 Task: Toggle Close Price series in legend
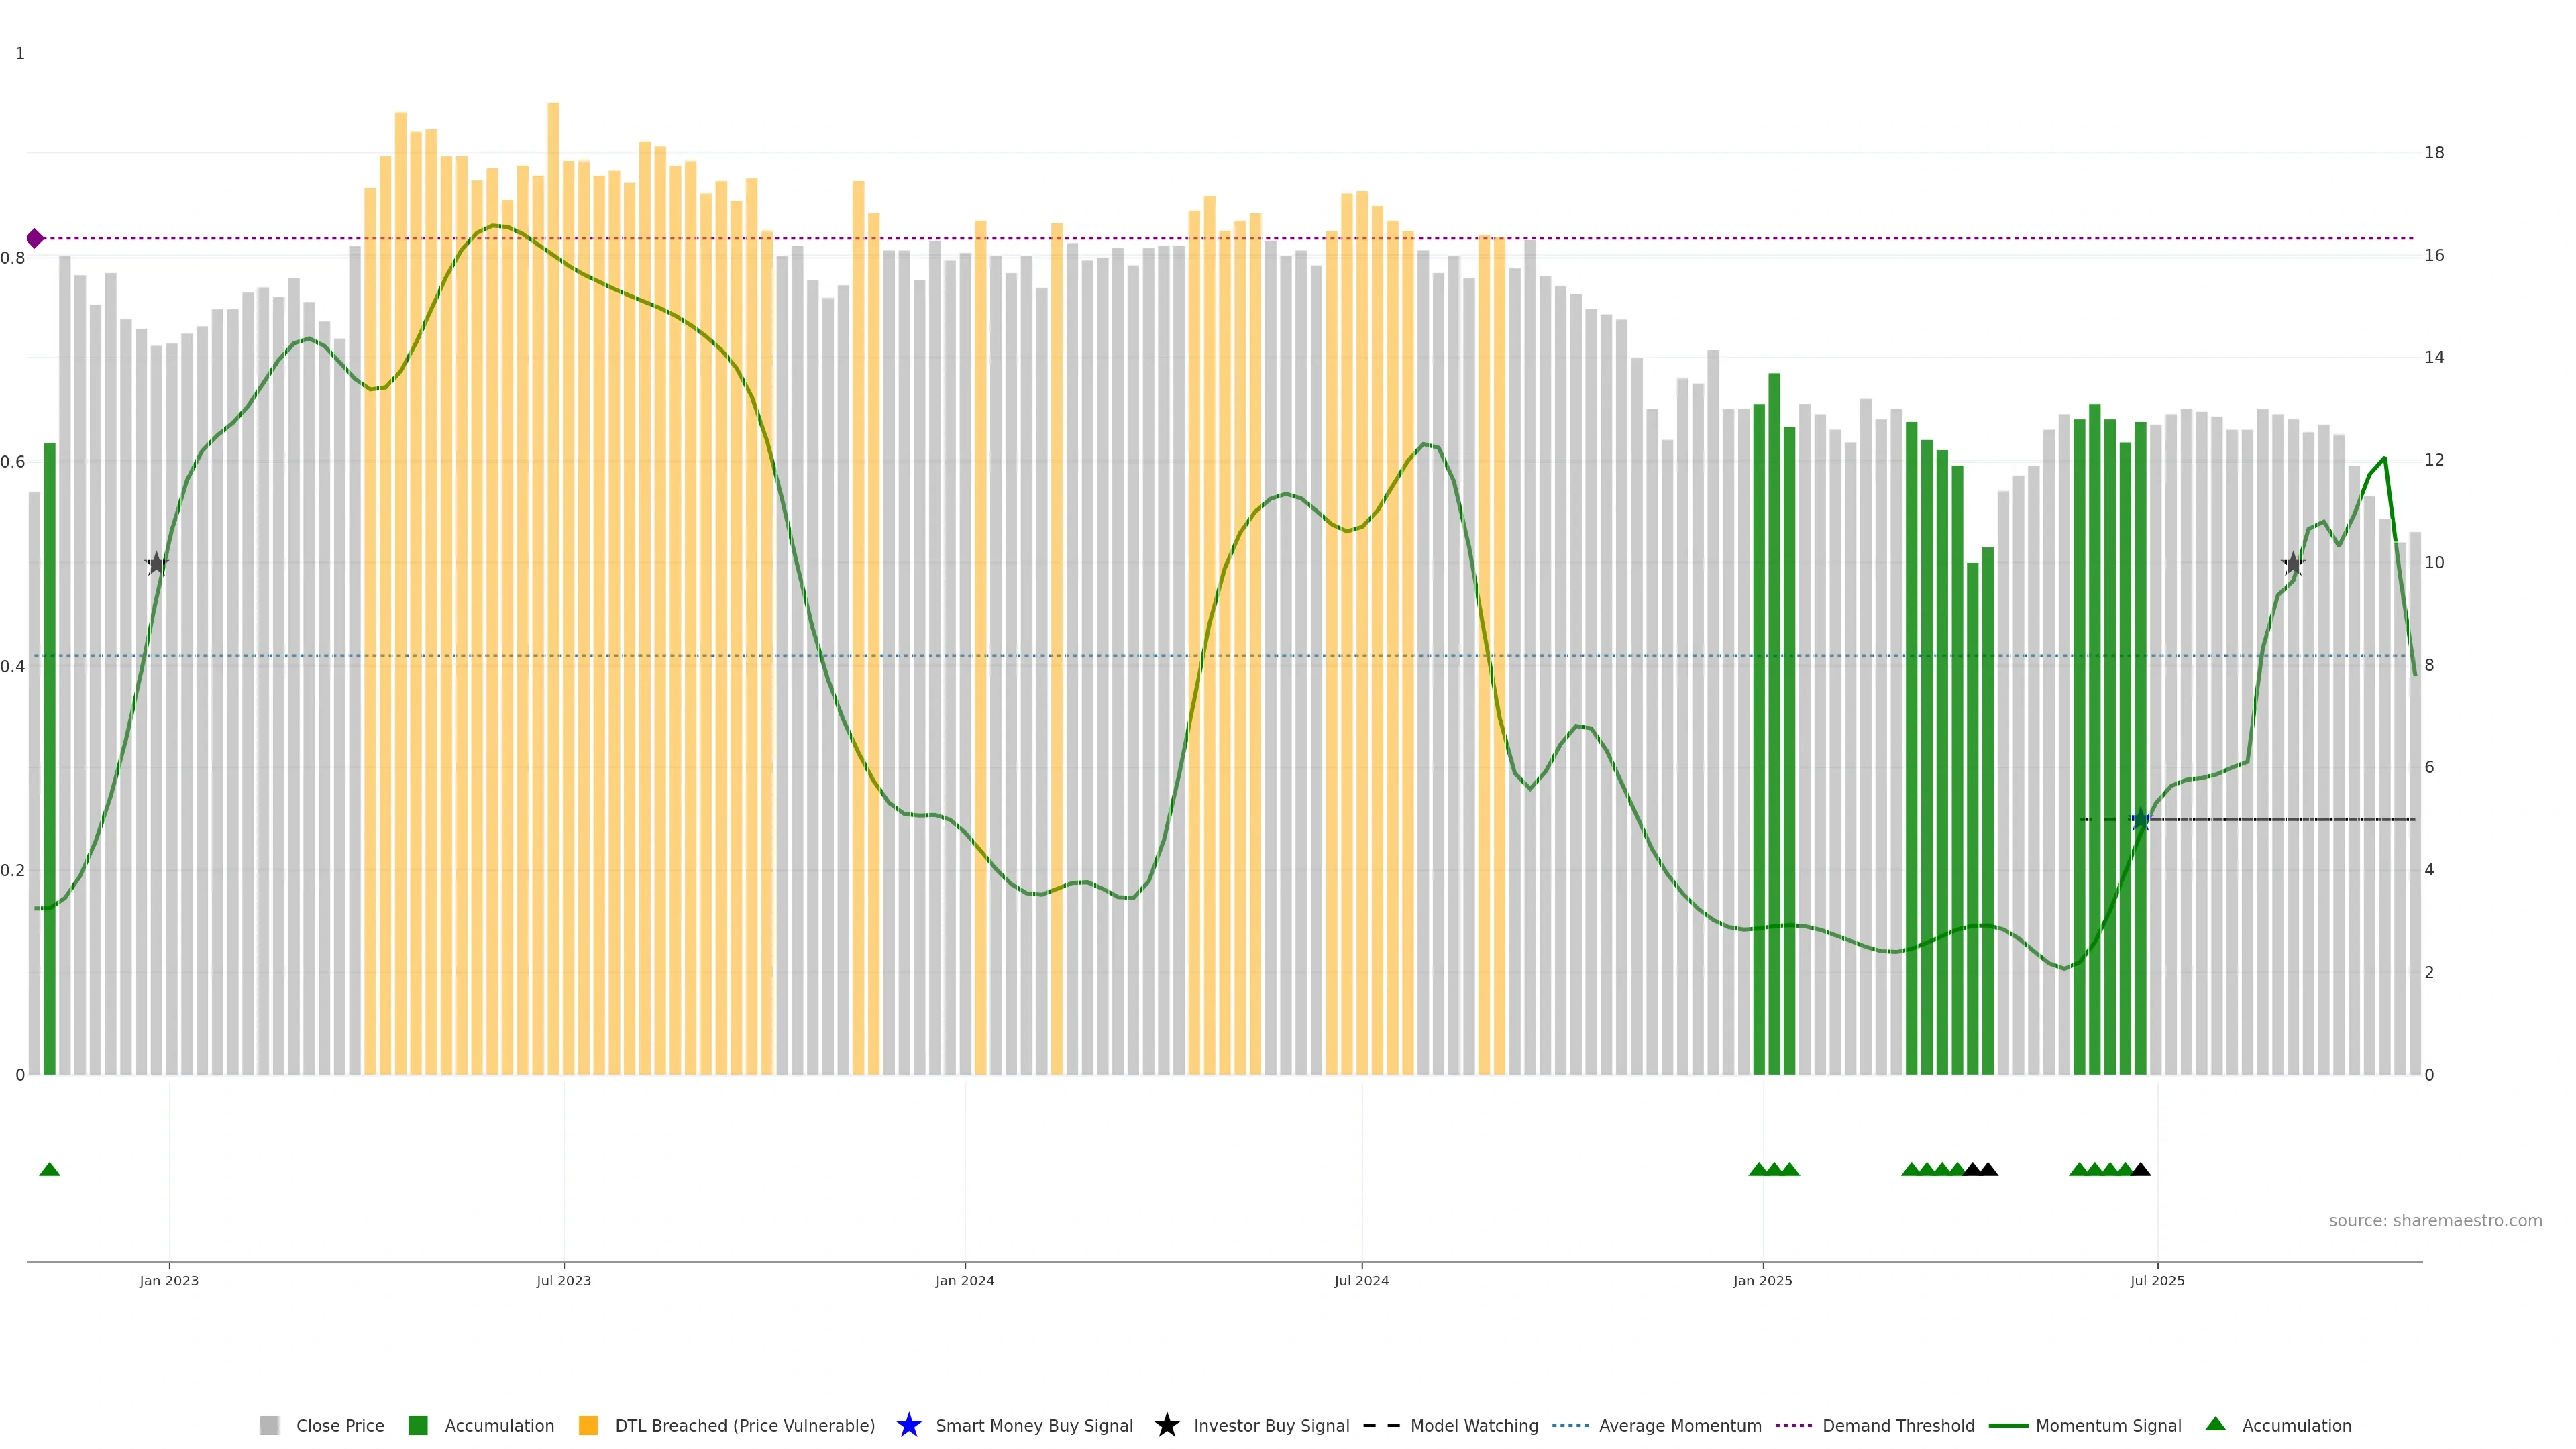[x=339, y=1425]
